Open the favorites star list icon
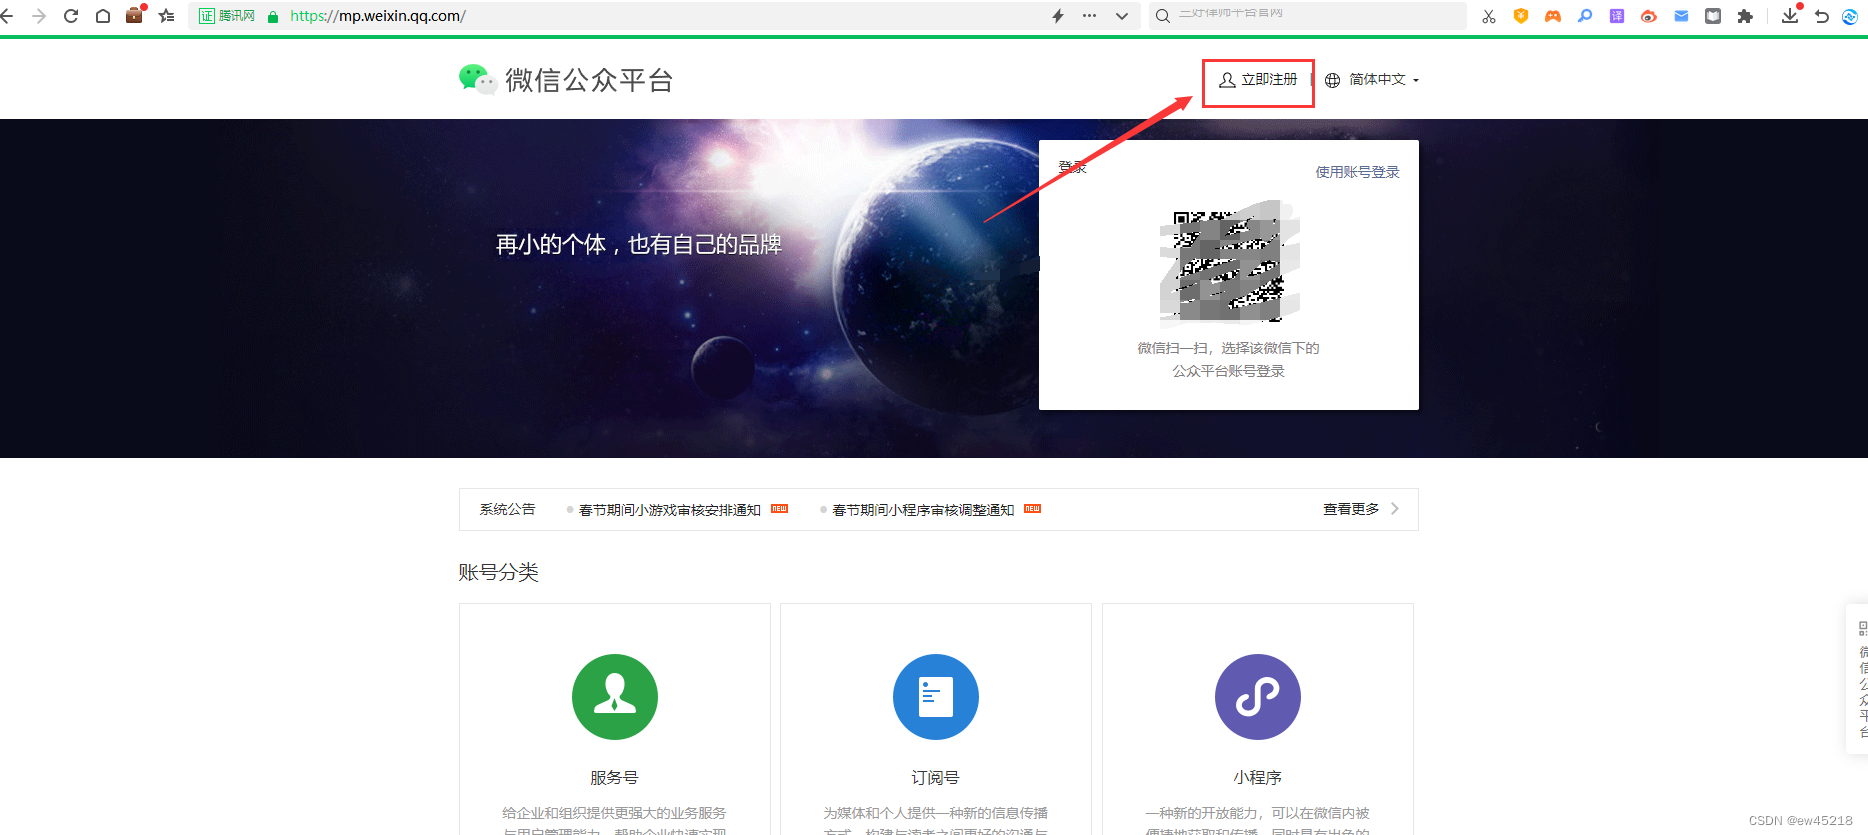 coord(167,16)
